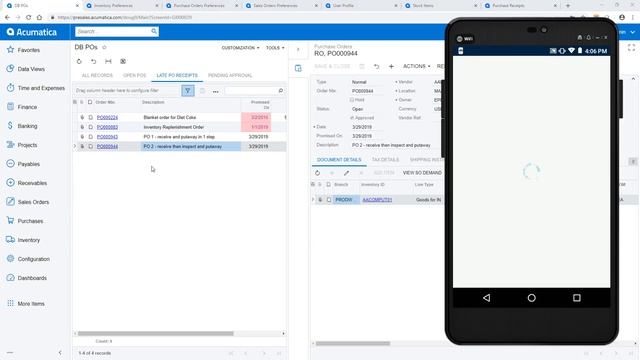640x360 pixels.
Task: Click View SO Demand button
Action: coord(422,173)
